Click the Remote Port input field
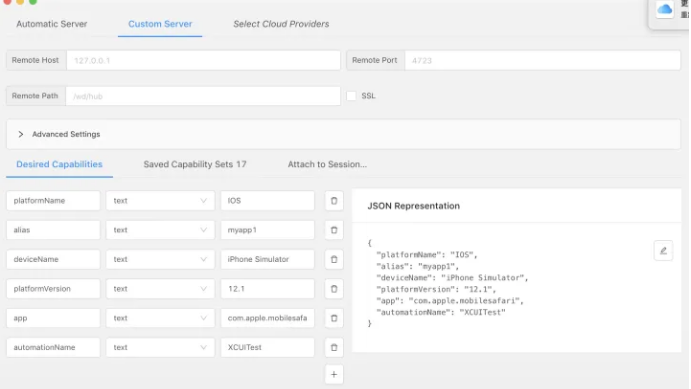 tap(542, 60)
